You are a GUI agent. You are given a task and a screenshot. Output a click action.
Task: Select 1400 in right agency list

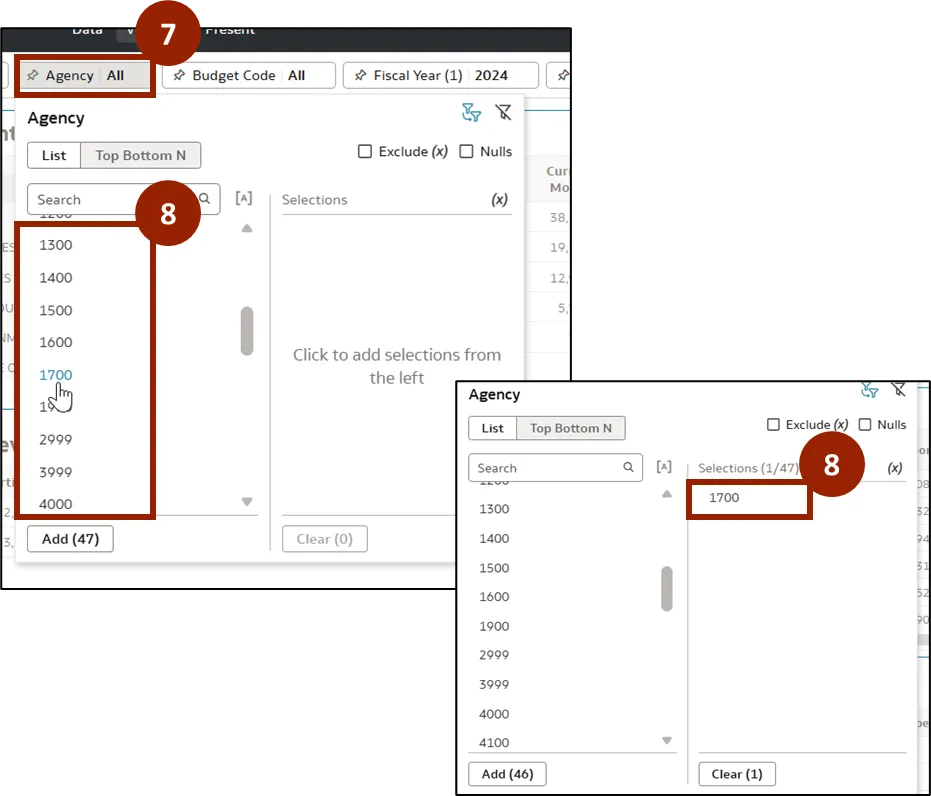495,539
